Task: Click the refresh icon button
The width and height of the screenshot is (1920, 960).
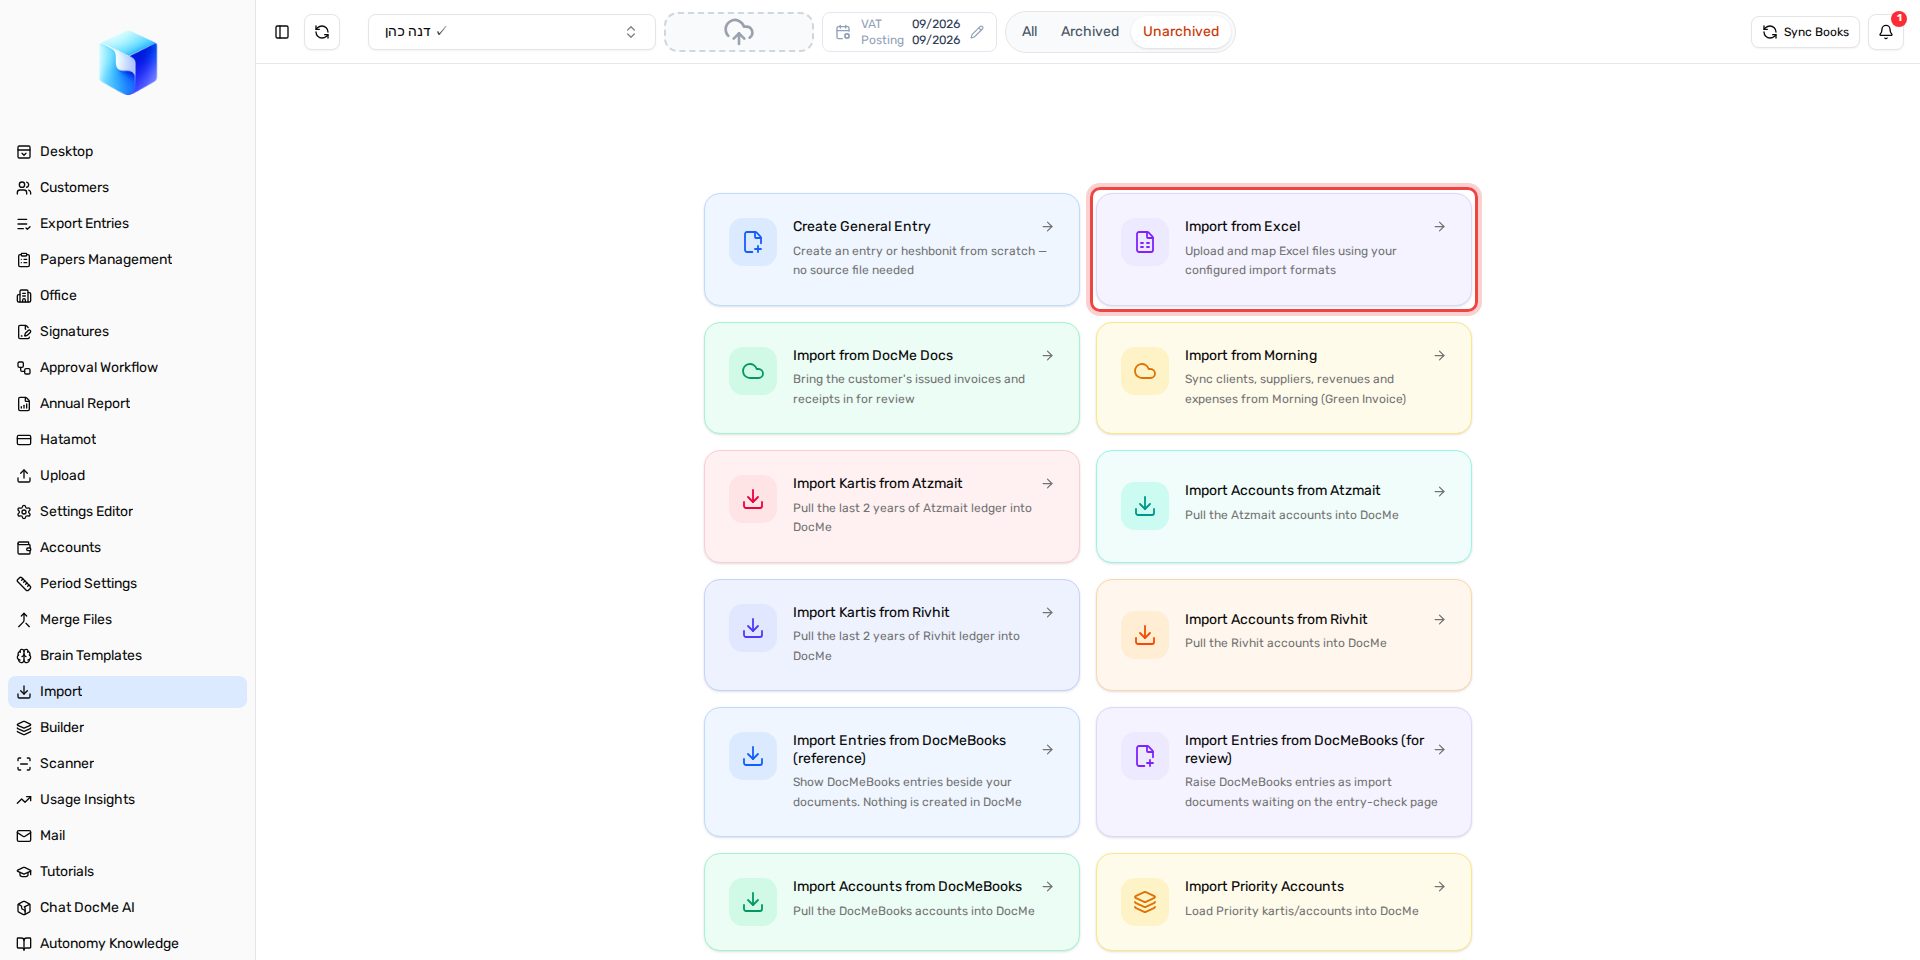Action: (322, 32)
